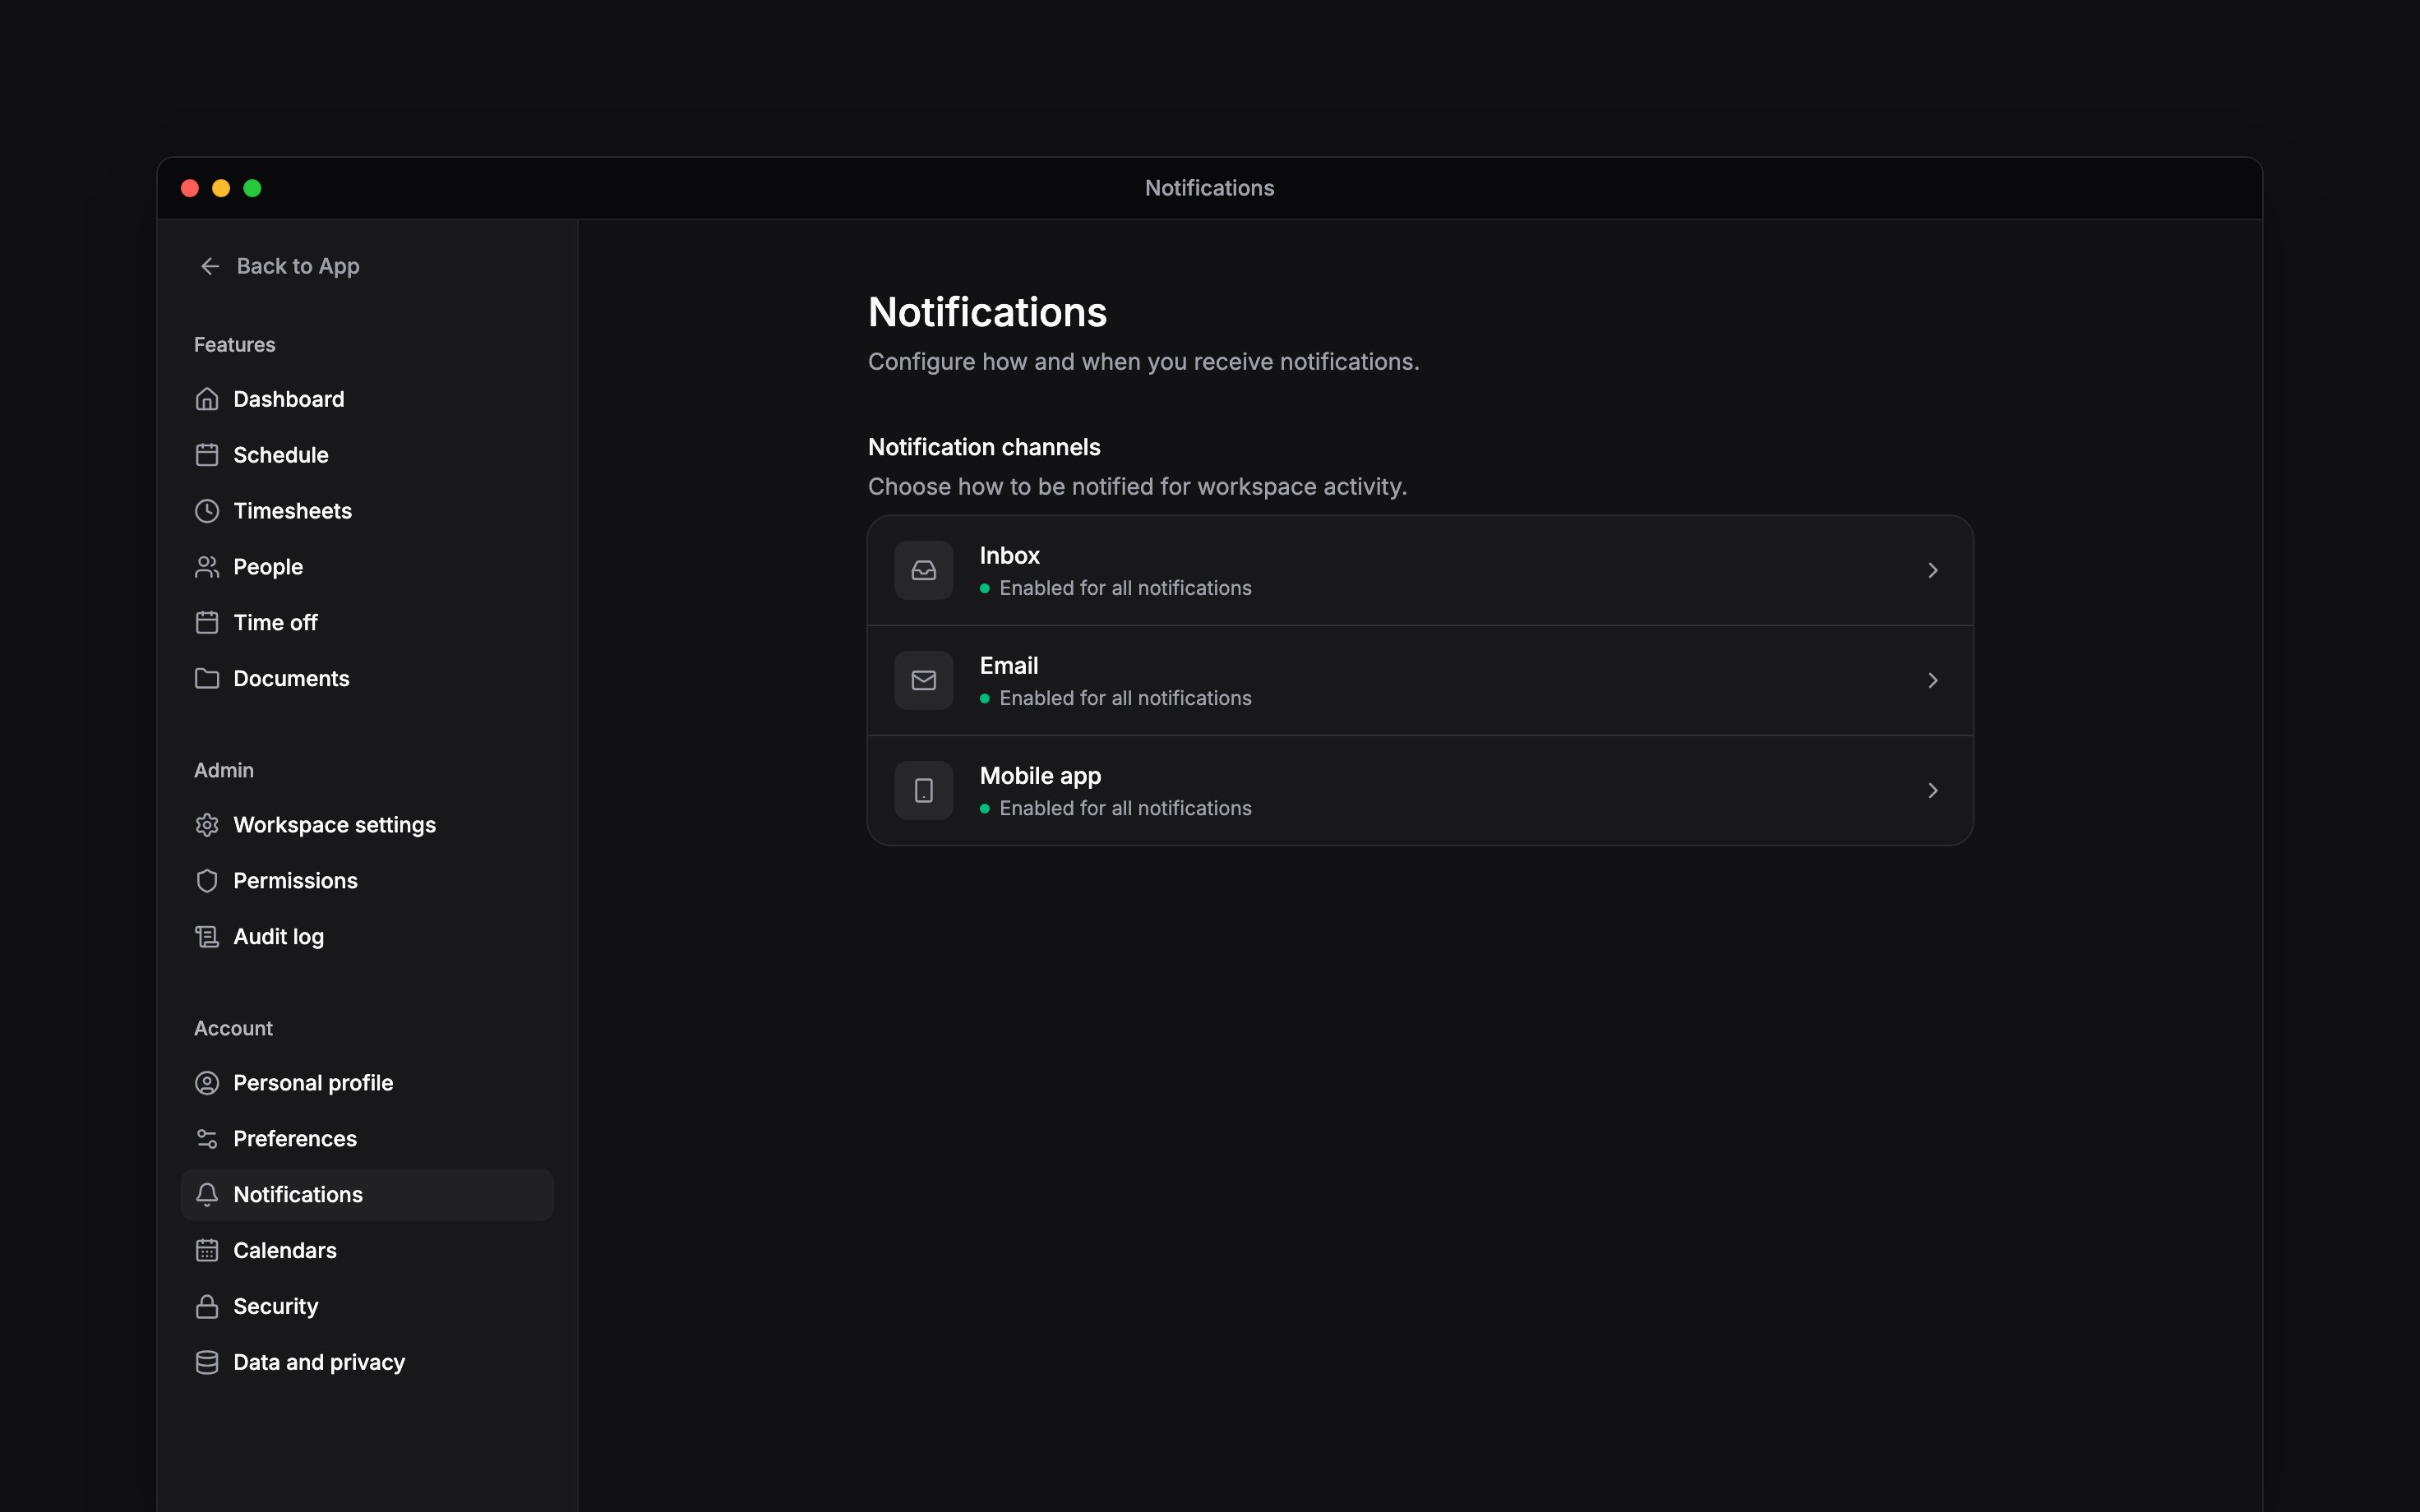
Task: Click the Inbox tray icon tile
Action: pyautogui.click(x=924, y=570)
